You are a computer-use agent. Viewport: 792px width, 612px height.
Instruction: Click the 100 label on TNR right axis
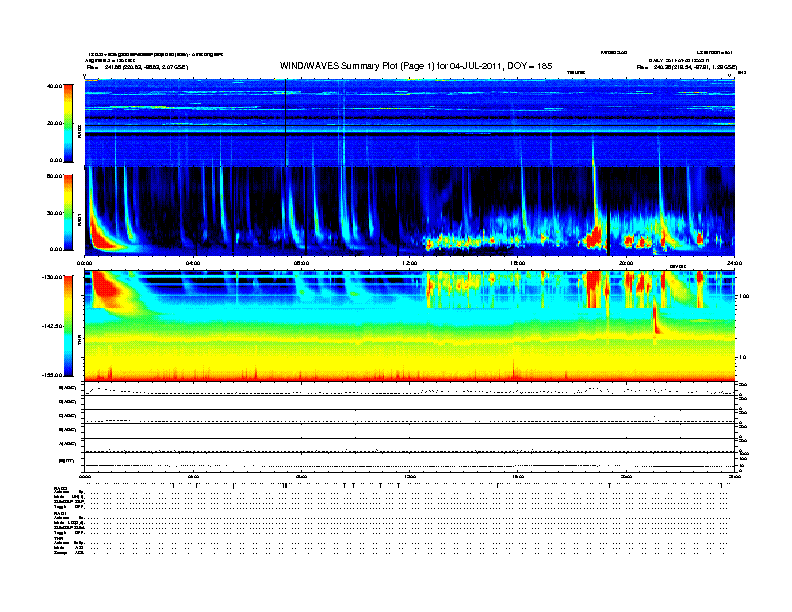(x=743, y=296)
